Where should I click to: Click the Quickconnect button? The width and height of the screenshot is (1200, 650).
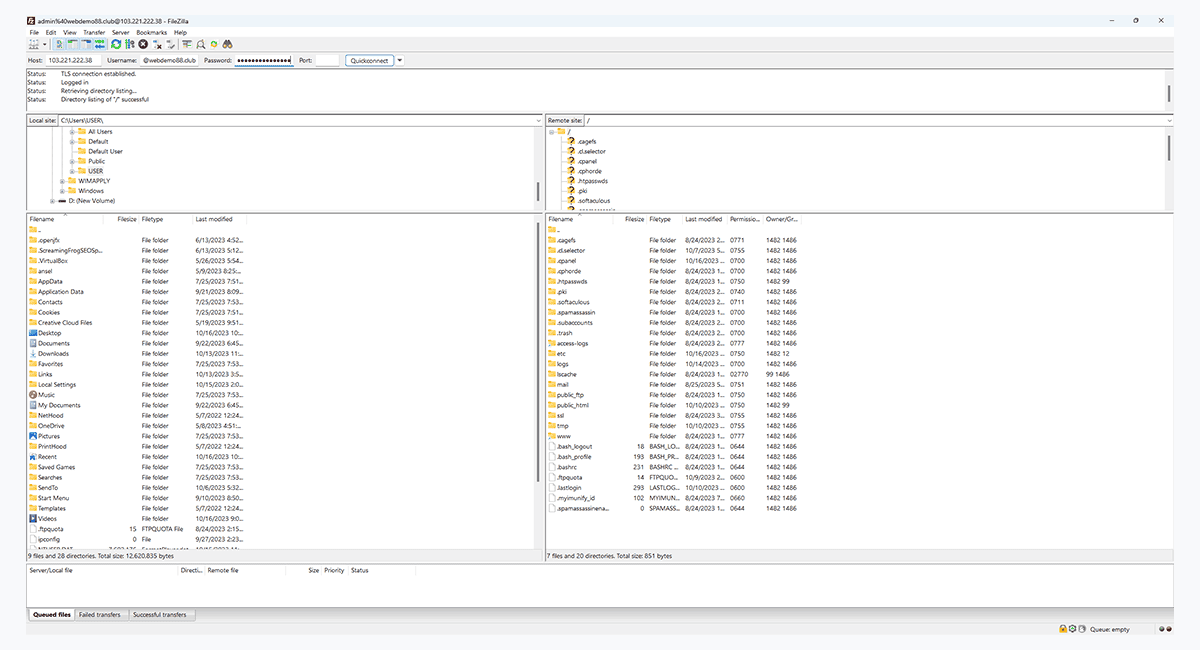click(369, 60)
